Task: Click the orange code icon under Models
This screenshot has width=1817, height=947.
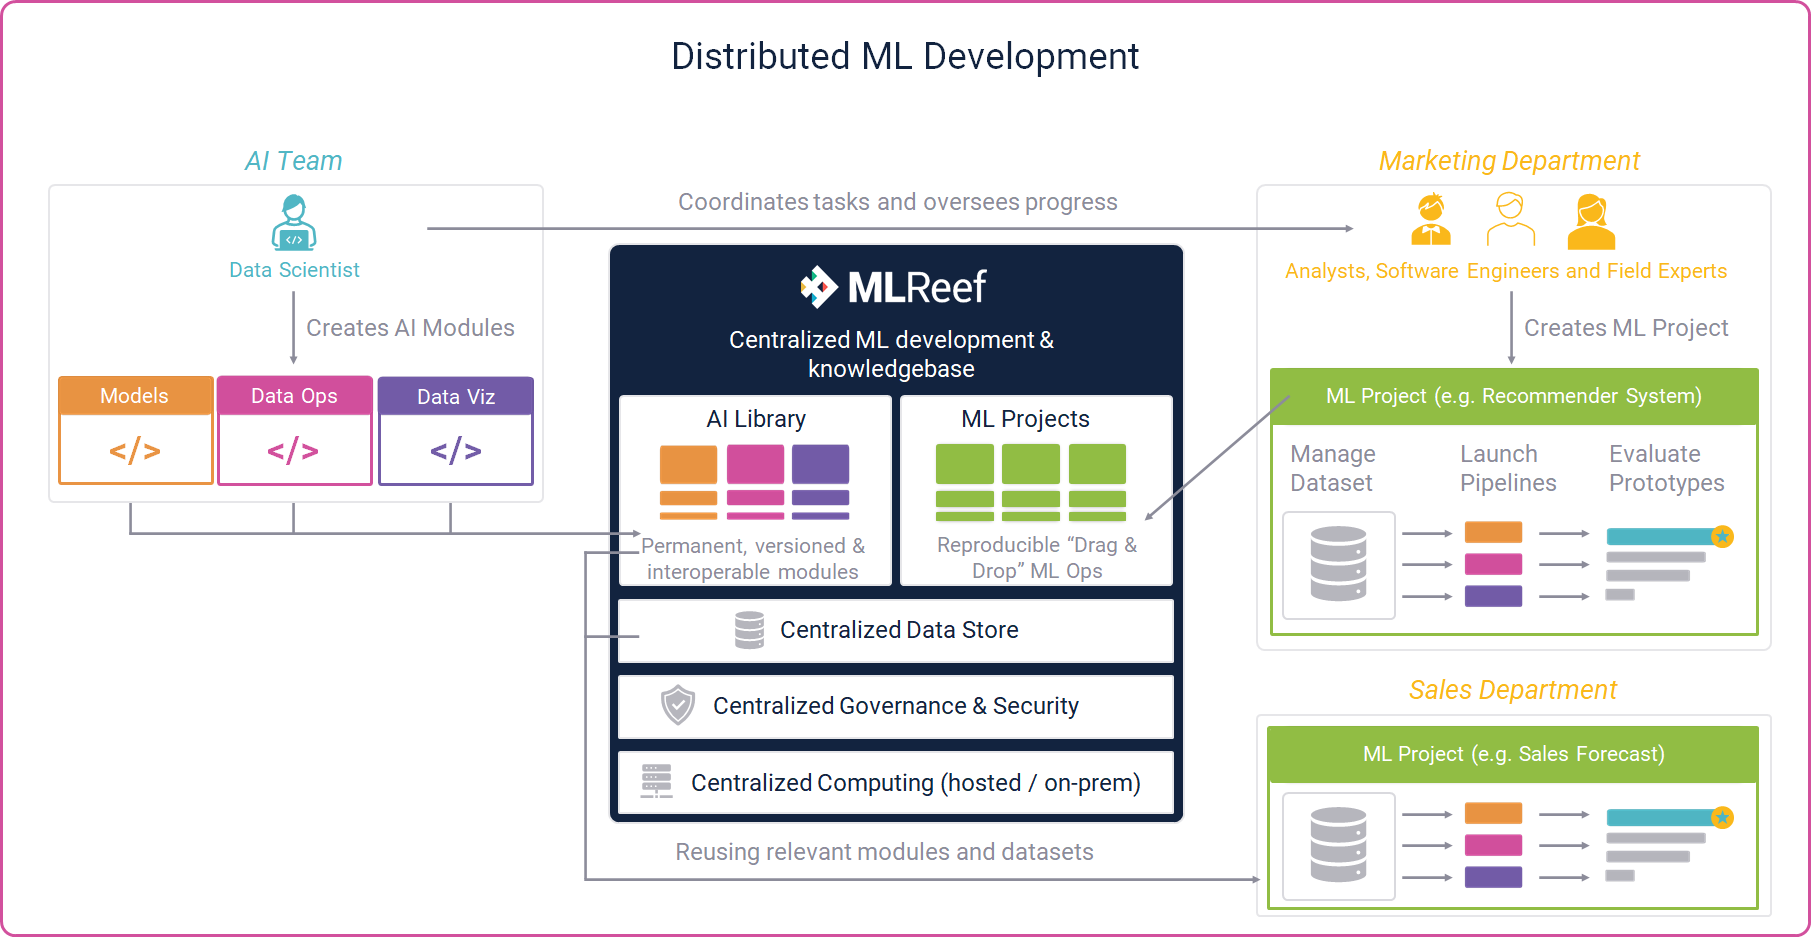Action: pos(135,451)
